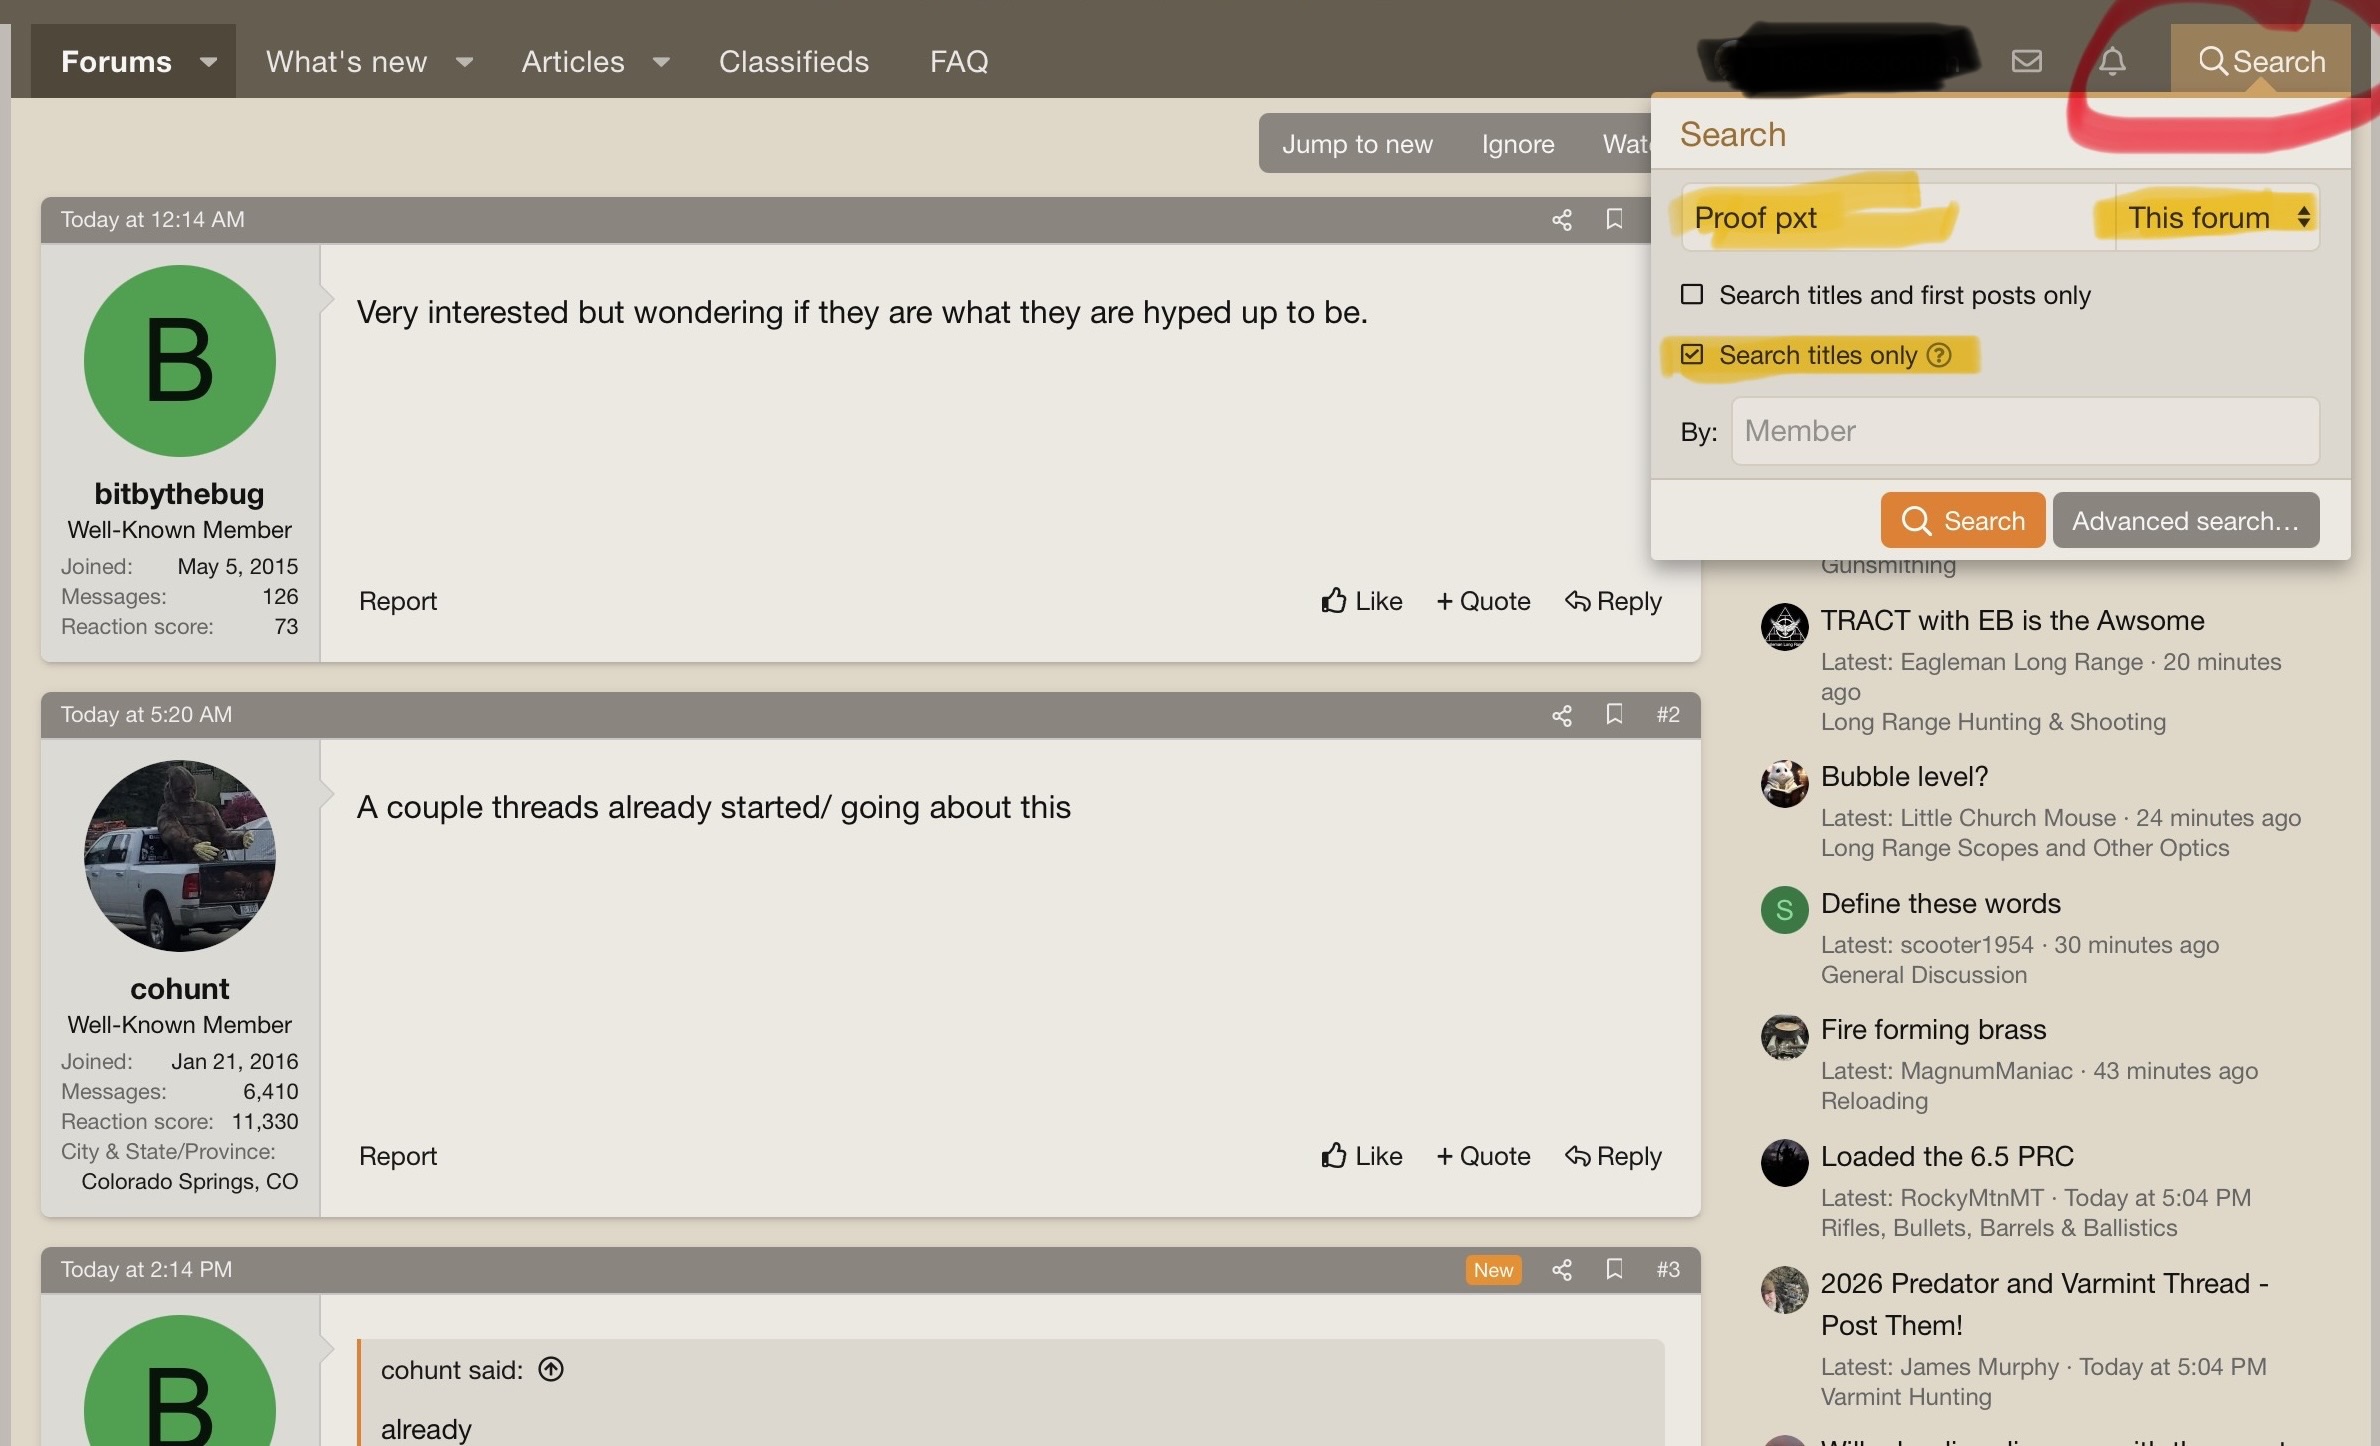Viewport: 2380px width, 1446px height.
Task: Share post #3 via share icon
Action: pos(1562,1269)
